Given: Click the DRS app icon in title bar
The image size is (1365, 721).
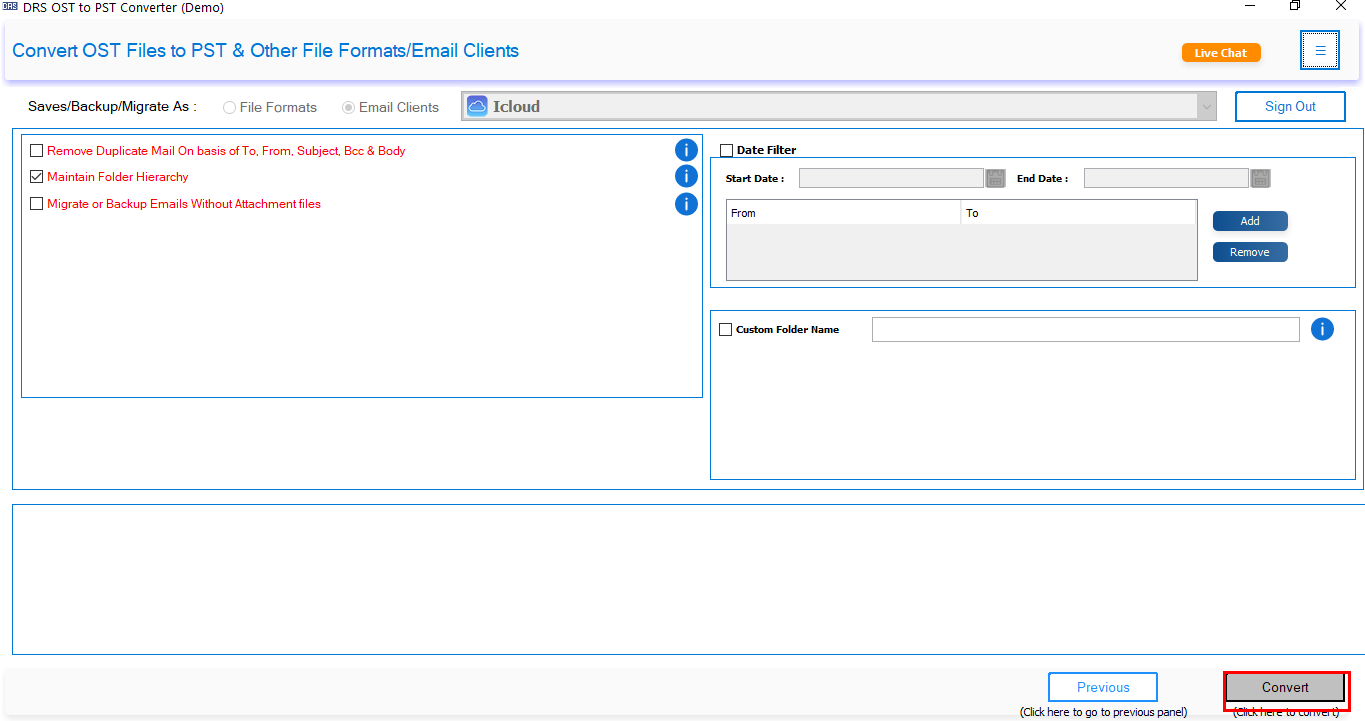Looking at the screenshot, I should click(x=11, y=7).
